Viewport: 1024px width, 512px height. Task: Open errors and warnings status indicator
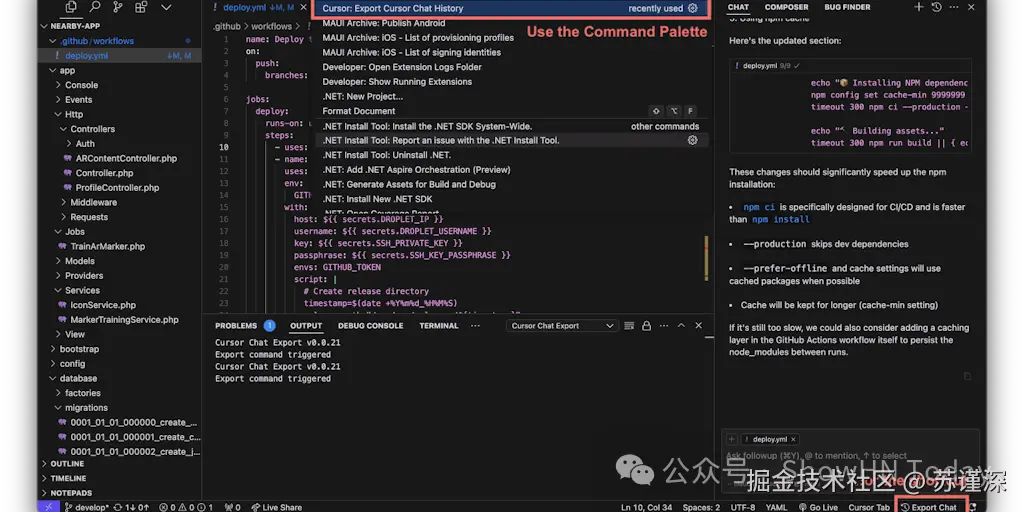pos(187,507)
